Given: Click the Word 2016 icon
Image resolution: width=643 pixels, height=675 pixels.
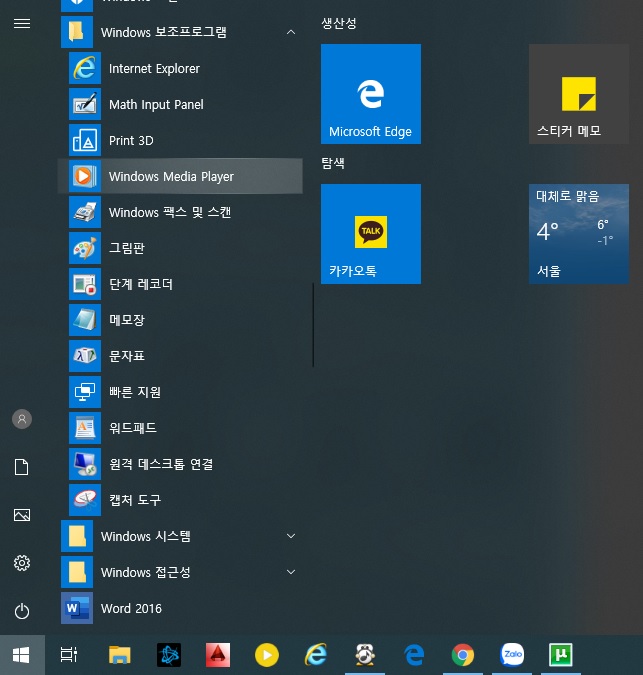Looking at the screenshot, I should coord(77,608).
